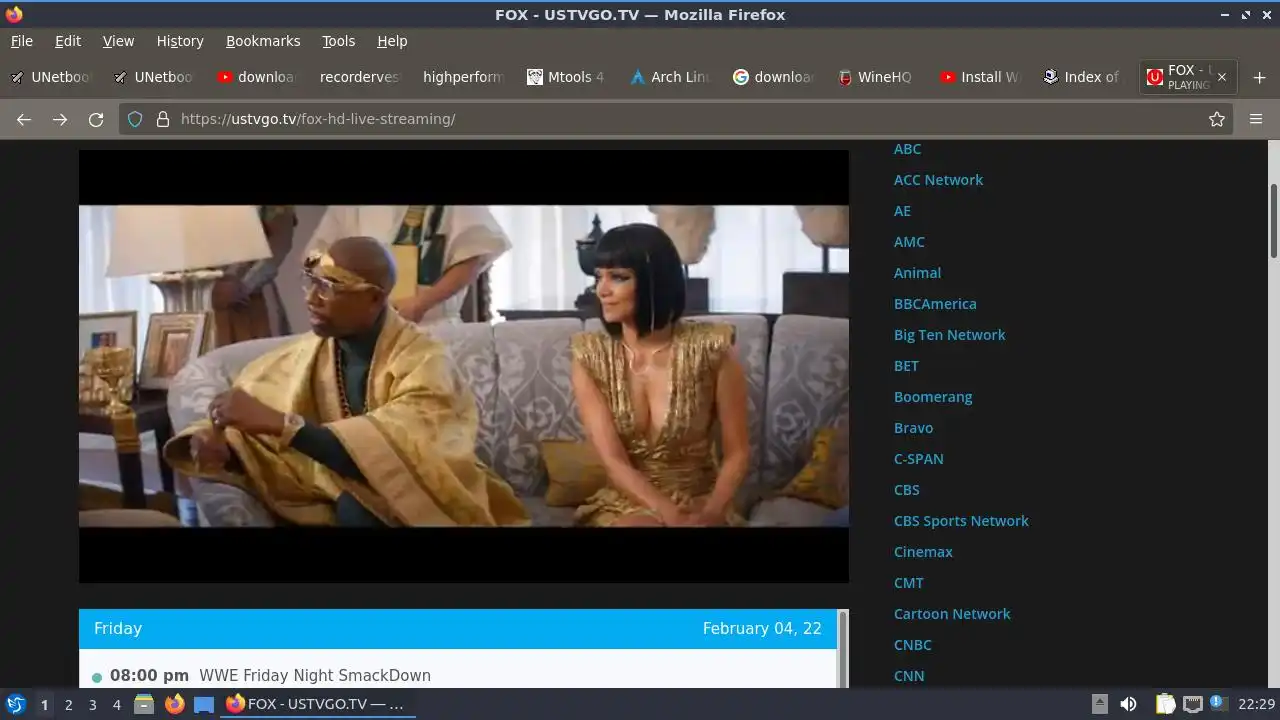Viewport: 1280px width, 720px height.
Task: Open the tracking protection shield
Action: (x=137, y=119)
